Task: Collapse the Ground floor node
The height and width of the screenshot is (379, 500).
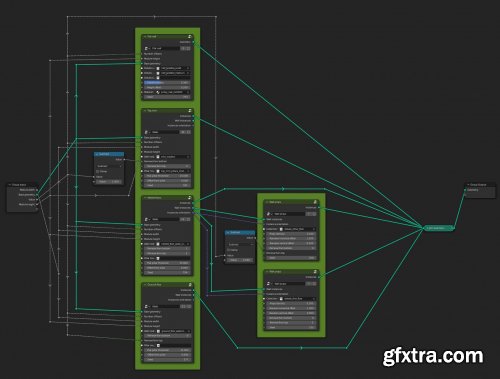Action: pos(145,285)
